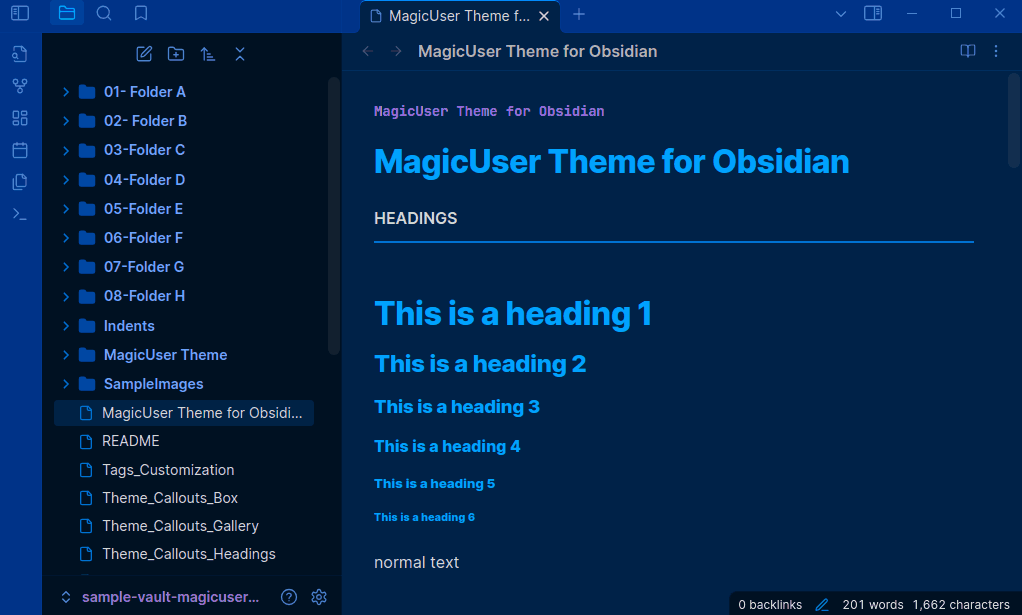The image size is (1022, 615).
Task: Navigate forward arrow
Action: (396, 51)
